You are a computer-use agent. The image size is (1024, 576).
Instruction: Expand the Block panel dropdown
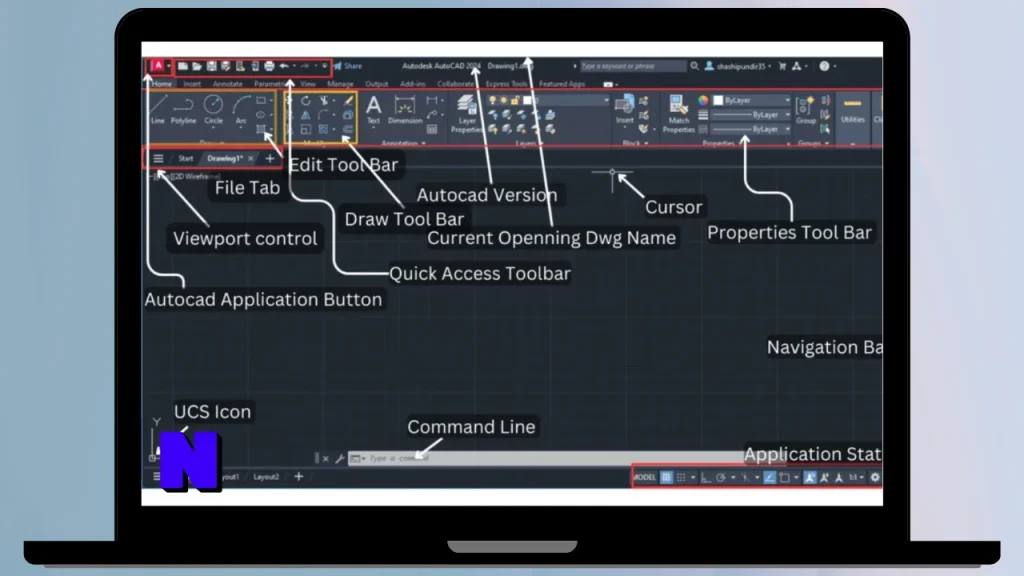pos(635,143)
